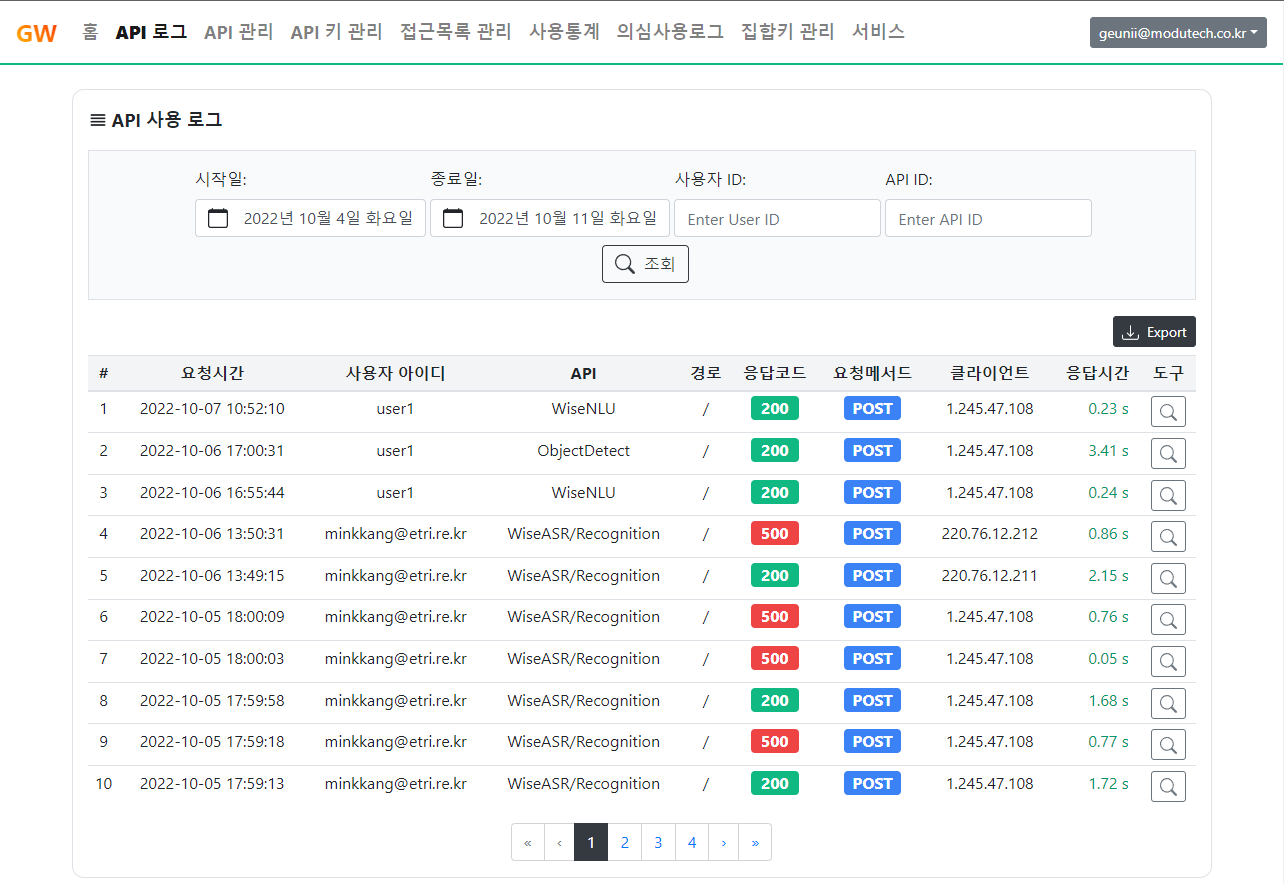The height and width of the screenshot is (884, 1284).
Task: Open the API 키 관리 menu
Action: tap(336, 32)
